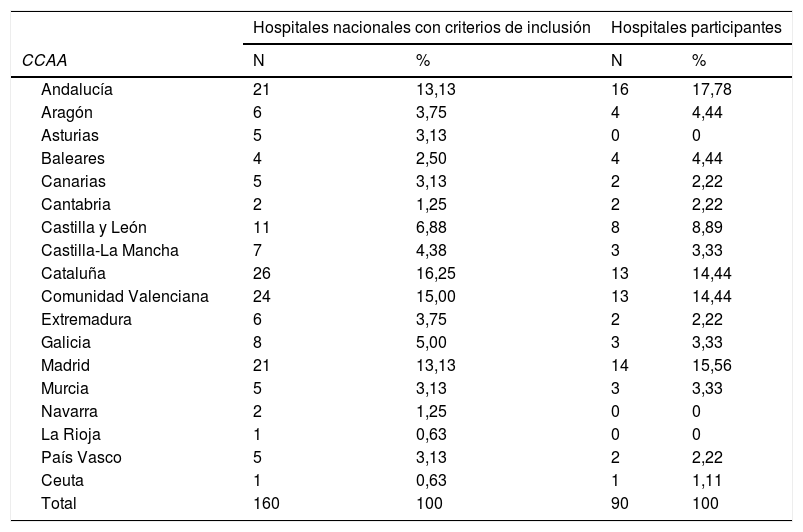Click the Aragón row label
803x532 pixels.
point(68,113)
